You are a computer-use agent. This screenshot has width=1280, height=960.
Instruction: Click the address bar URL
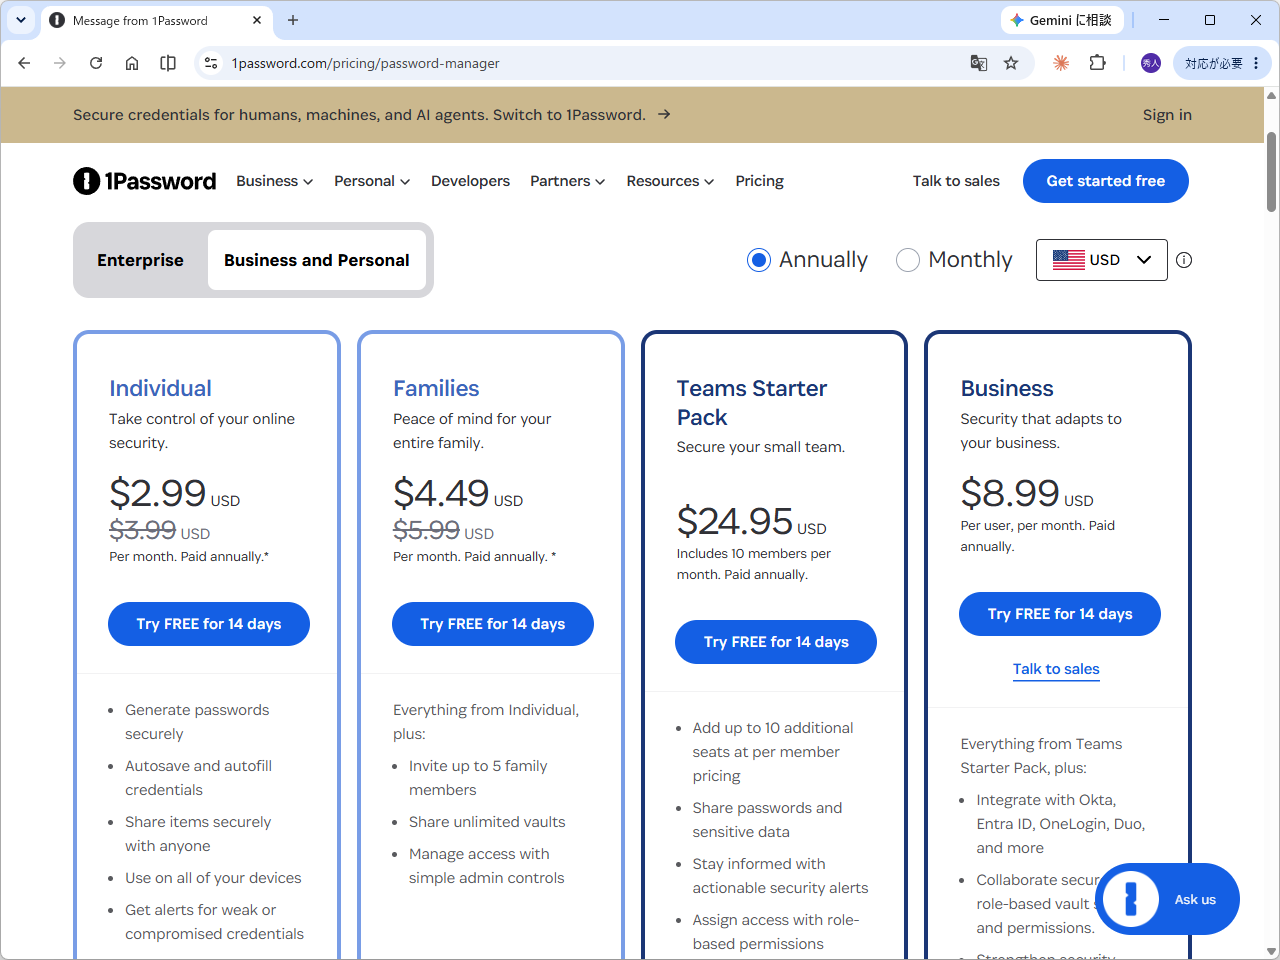(x=366, y=63)
